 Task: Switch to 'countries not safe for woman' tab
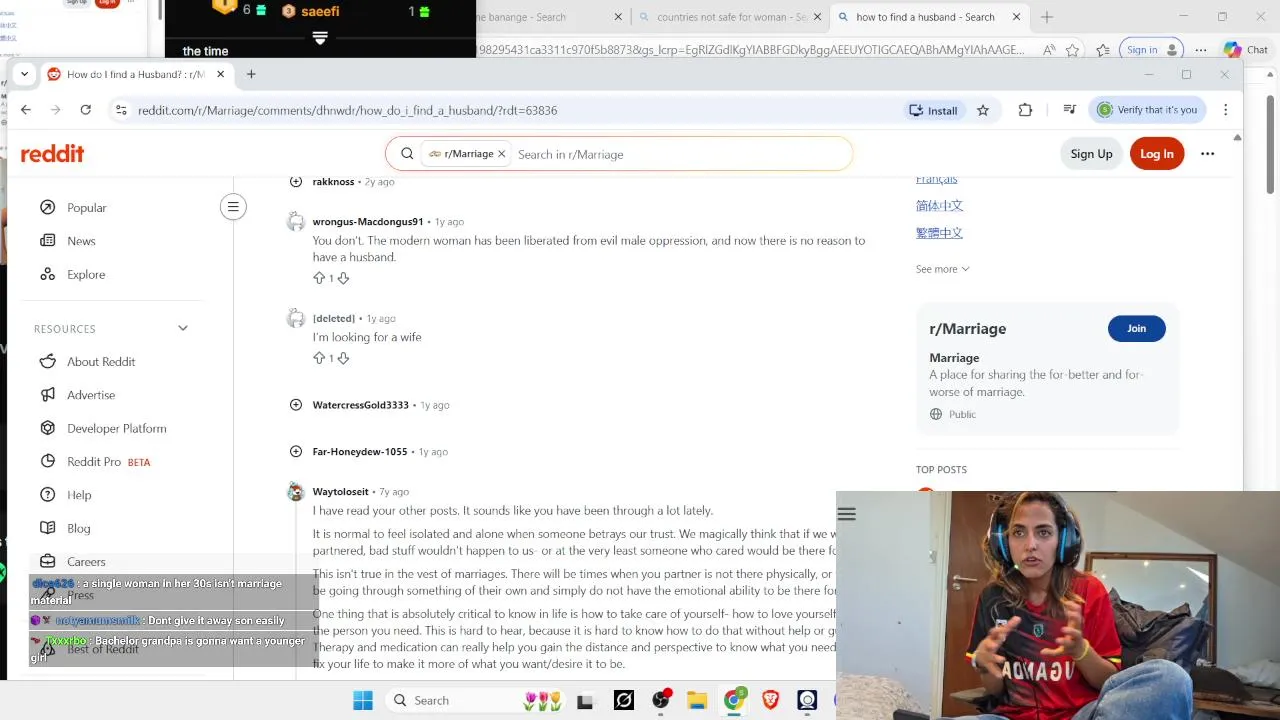730,17
